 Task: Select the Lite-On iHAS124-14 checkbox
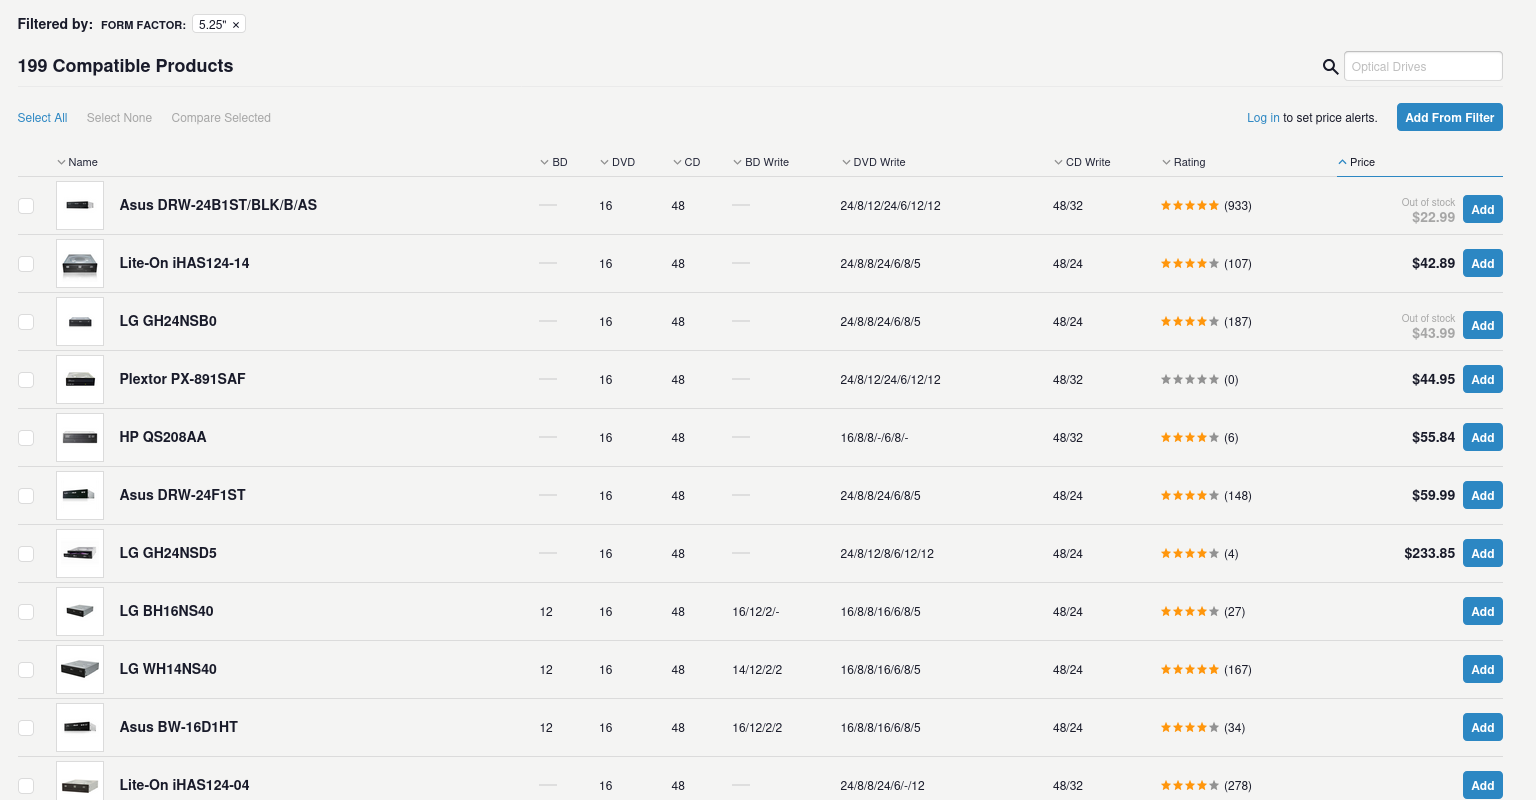[x=26, y=264]
